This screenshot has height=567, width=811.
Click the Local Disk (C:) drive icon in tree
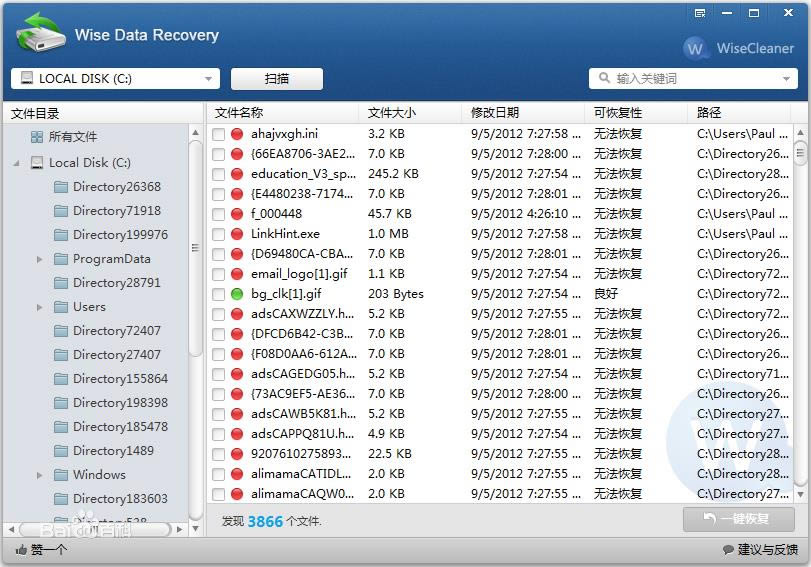click(37, 163)
